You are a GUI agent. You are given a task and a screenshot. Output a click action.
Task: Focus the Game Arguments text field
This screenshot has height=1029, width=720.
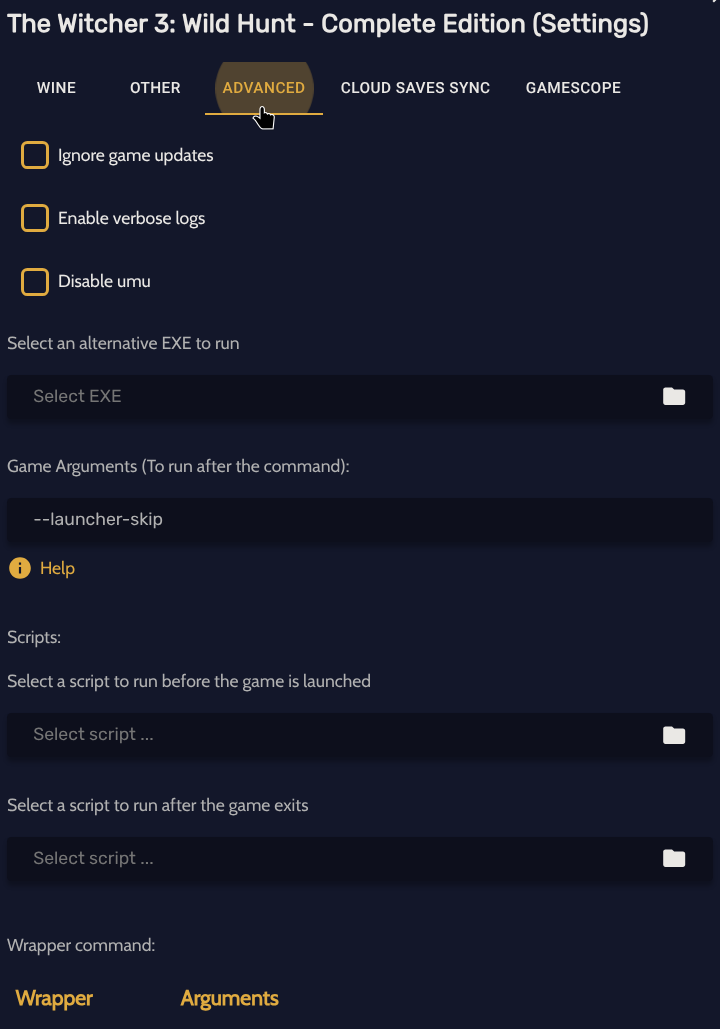pyautogui.click(x=360, y=520)
